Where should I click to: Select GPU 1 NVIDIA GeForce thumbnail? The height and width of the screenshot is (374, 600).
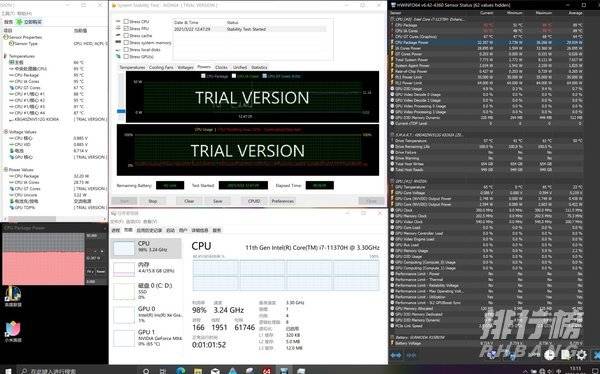tap(147, 338)
